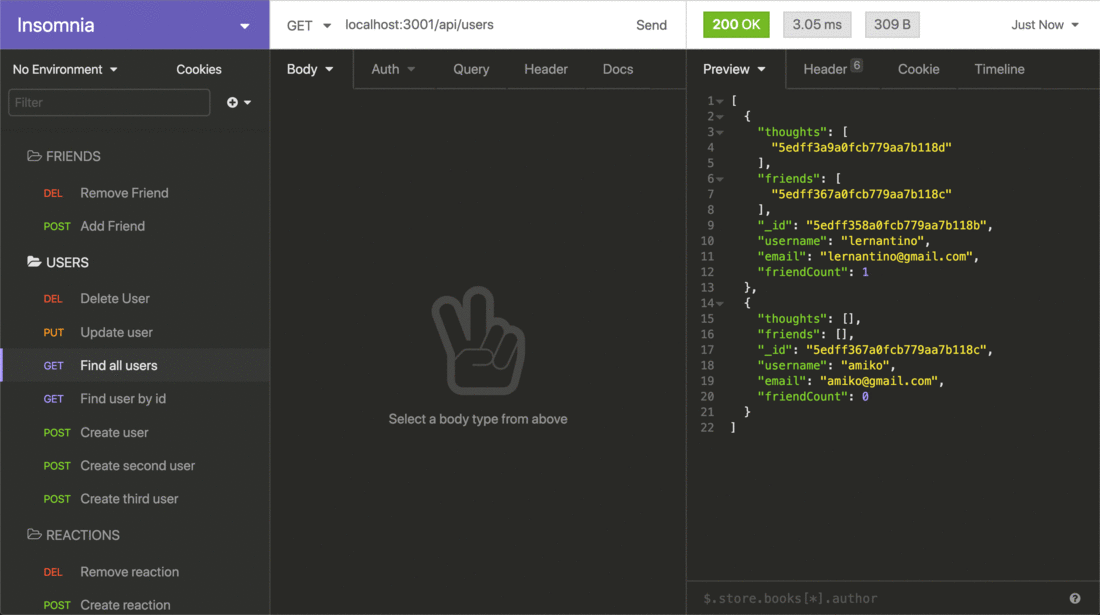
Task: Click the open USERS folder icon
Action: coord(34,262)
